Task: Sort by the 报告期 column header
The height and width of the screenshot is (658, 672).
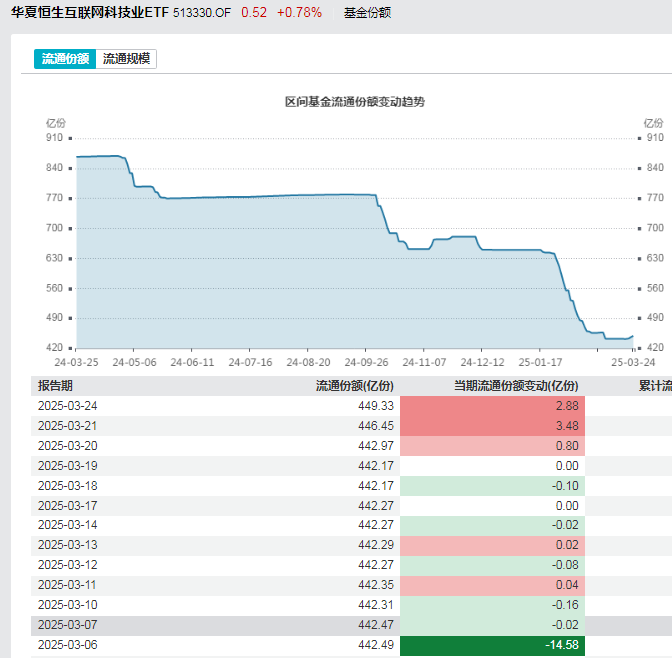Action: point(55,385)
